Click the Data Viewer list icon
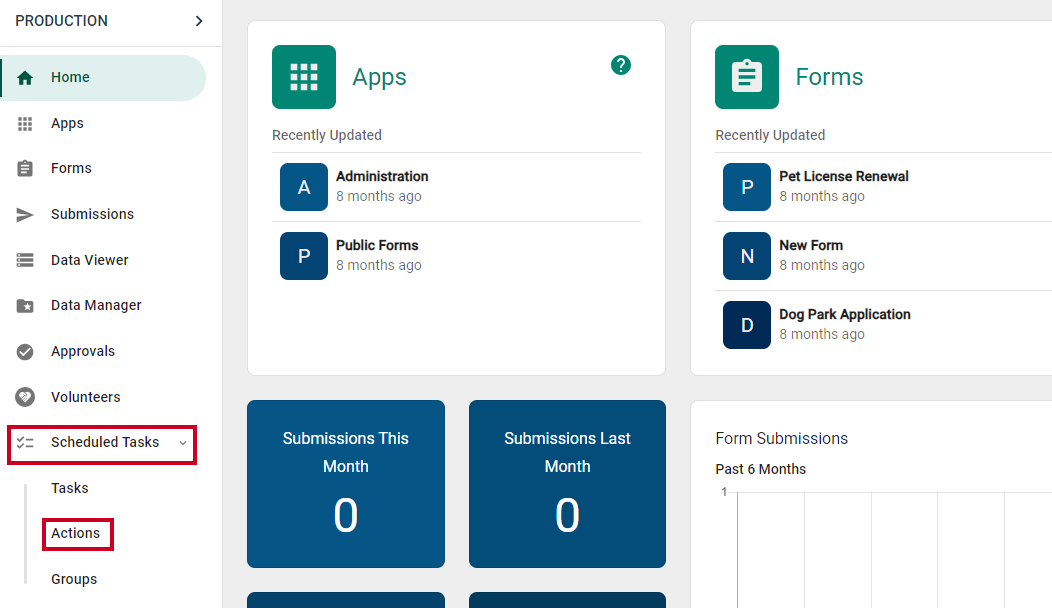This screenshot has width=1052, height=608. tap(25, 260)
